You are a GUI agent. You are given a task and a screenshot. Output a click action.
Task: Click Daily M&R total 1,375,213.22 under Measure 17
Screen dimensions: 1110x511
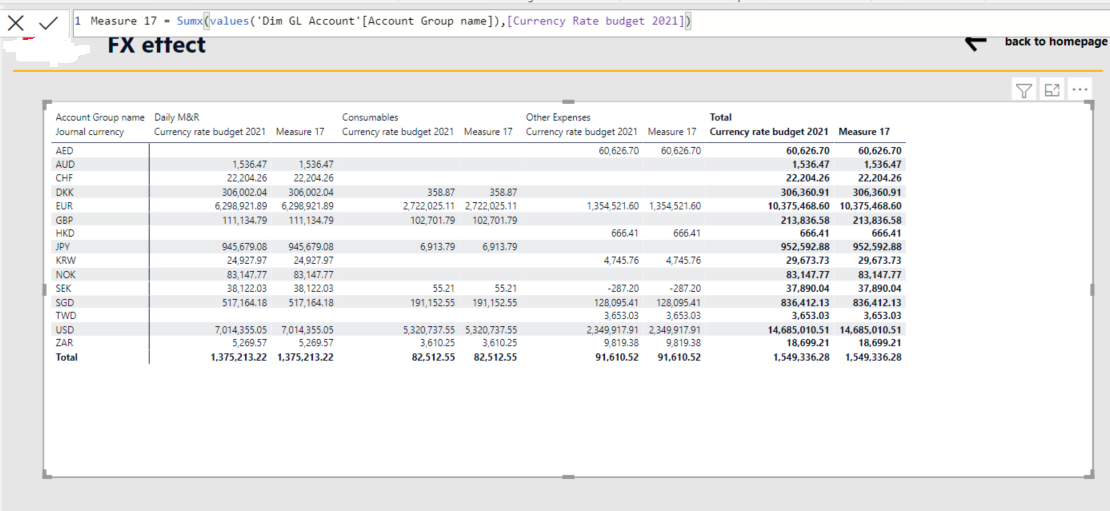[x=305, y=357]
